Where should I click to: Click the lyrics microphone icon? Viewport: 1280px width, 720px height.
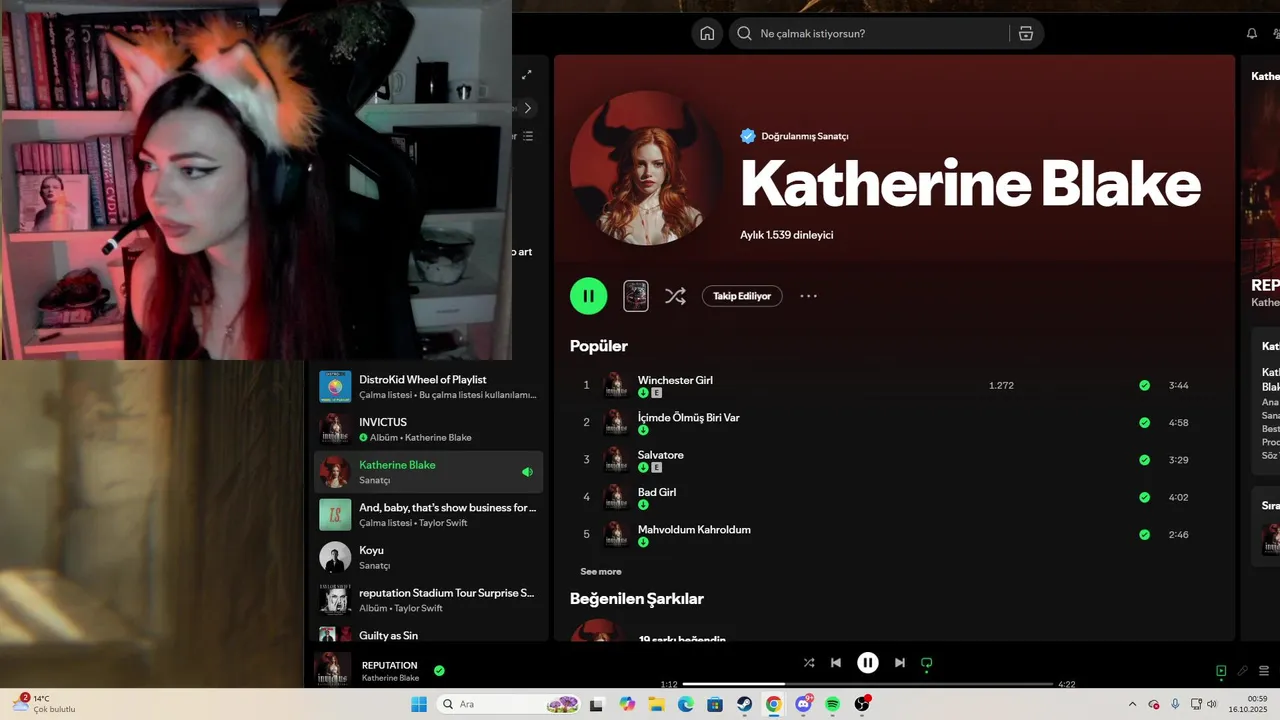click(1243, 671)
